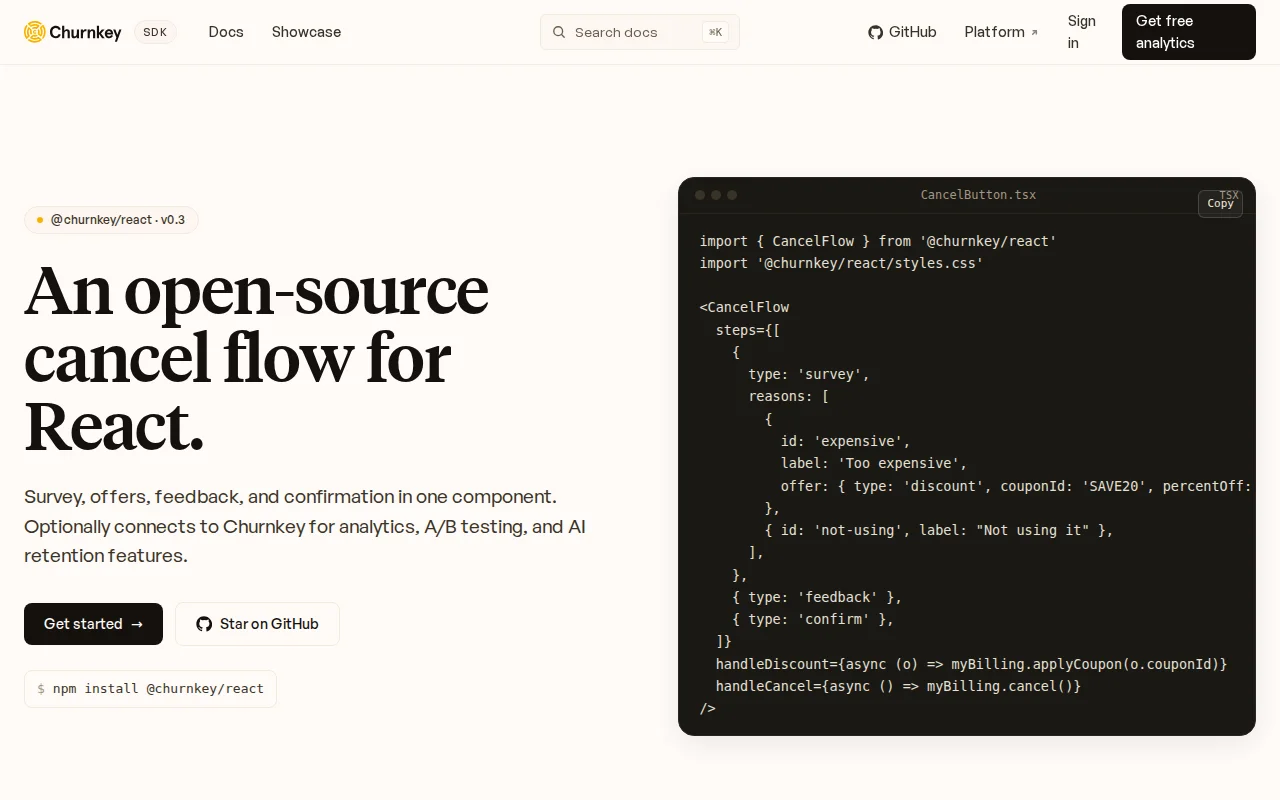The image size is (1280, 800).
Task: Click the handleDiscount code line
Action: pos(971,664)
